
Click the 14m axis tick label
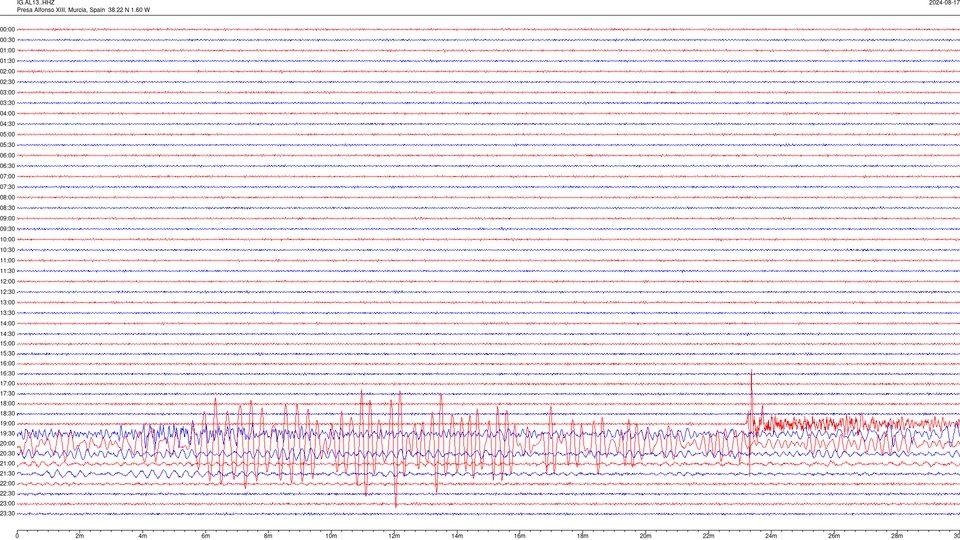click(457, 536)
